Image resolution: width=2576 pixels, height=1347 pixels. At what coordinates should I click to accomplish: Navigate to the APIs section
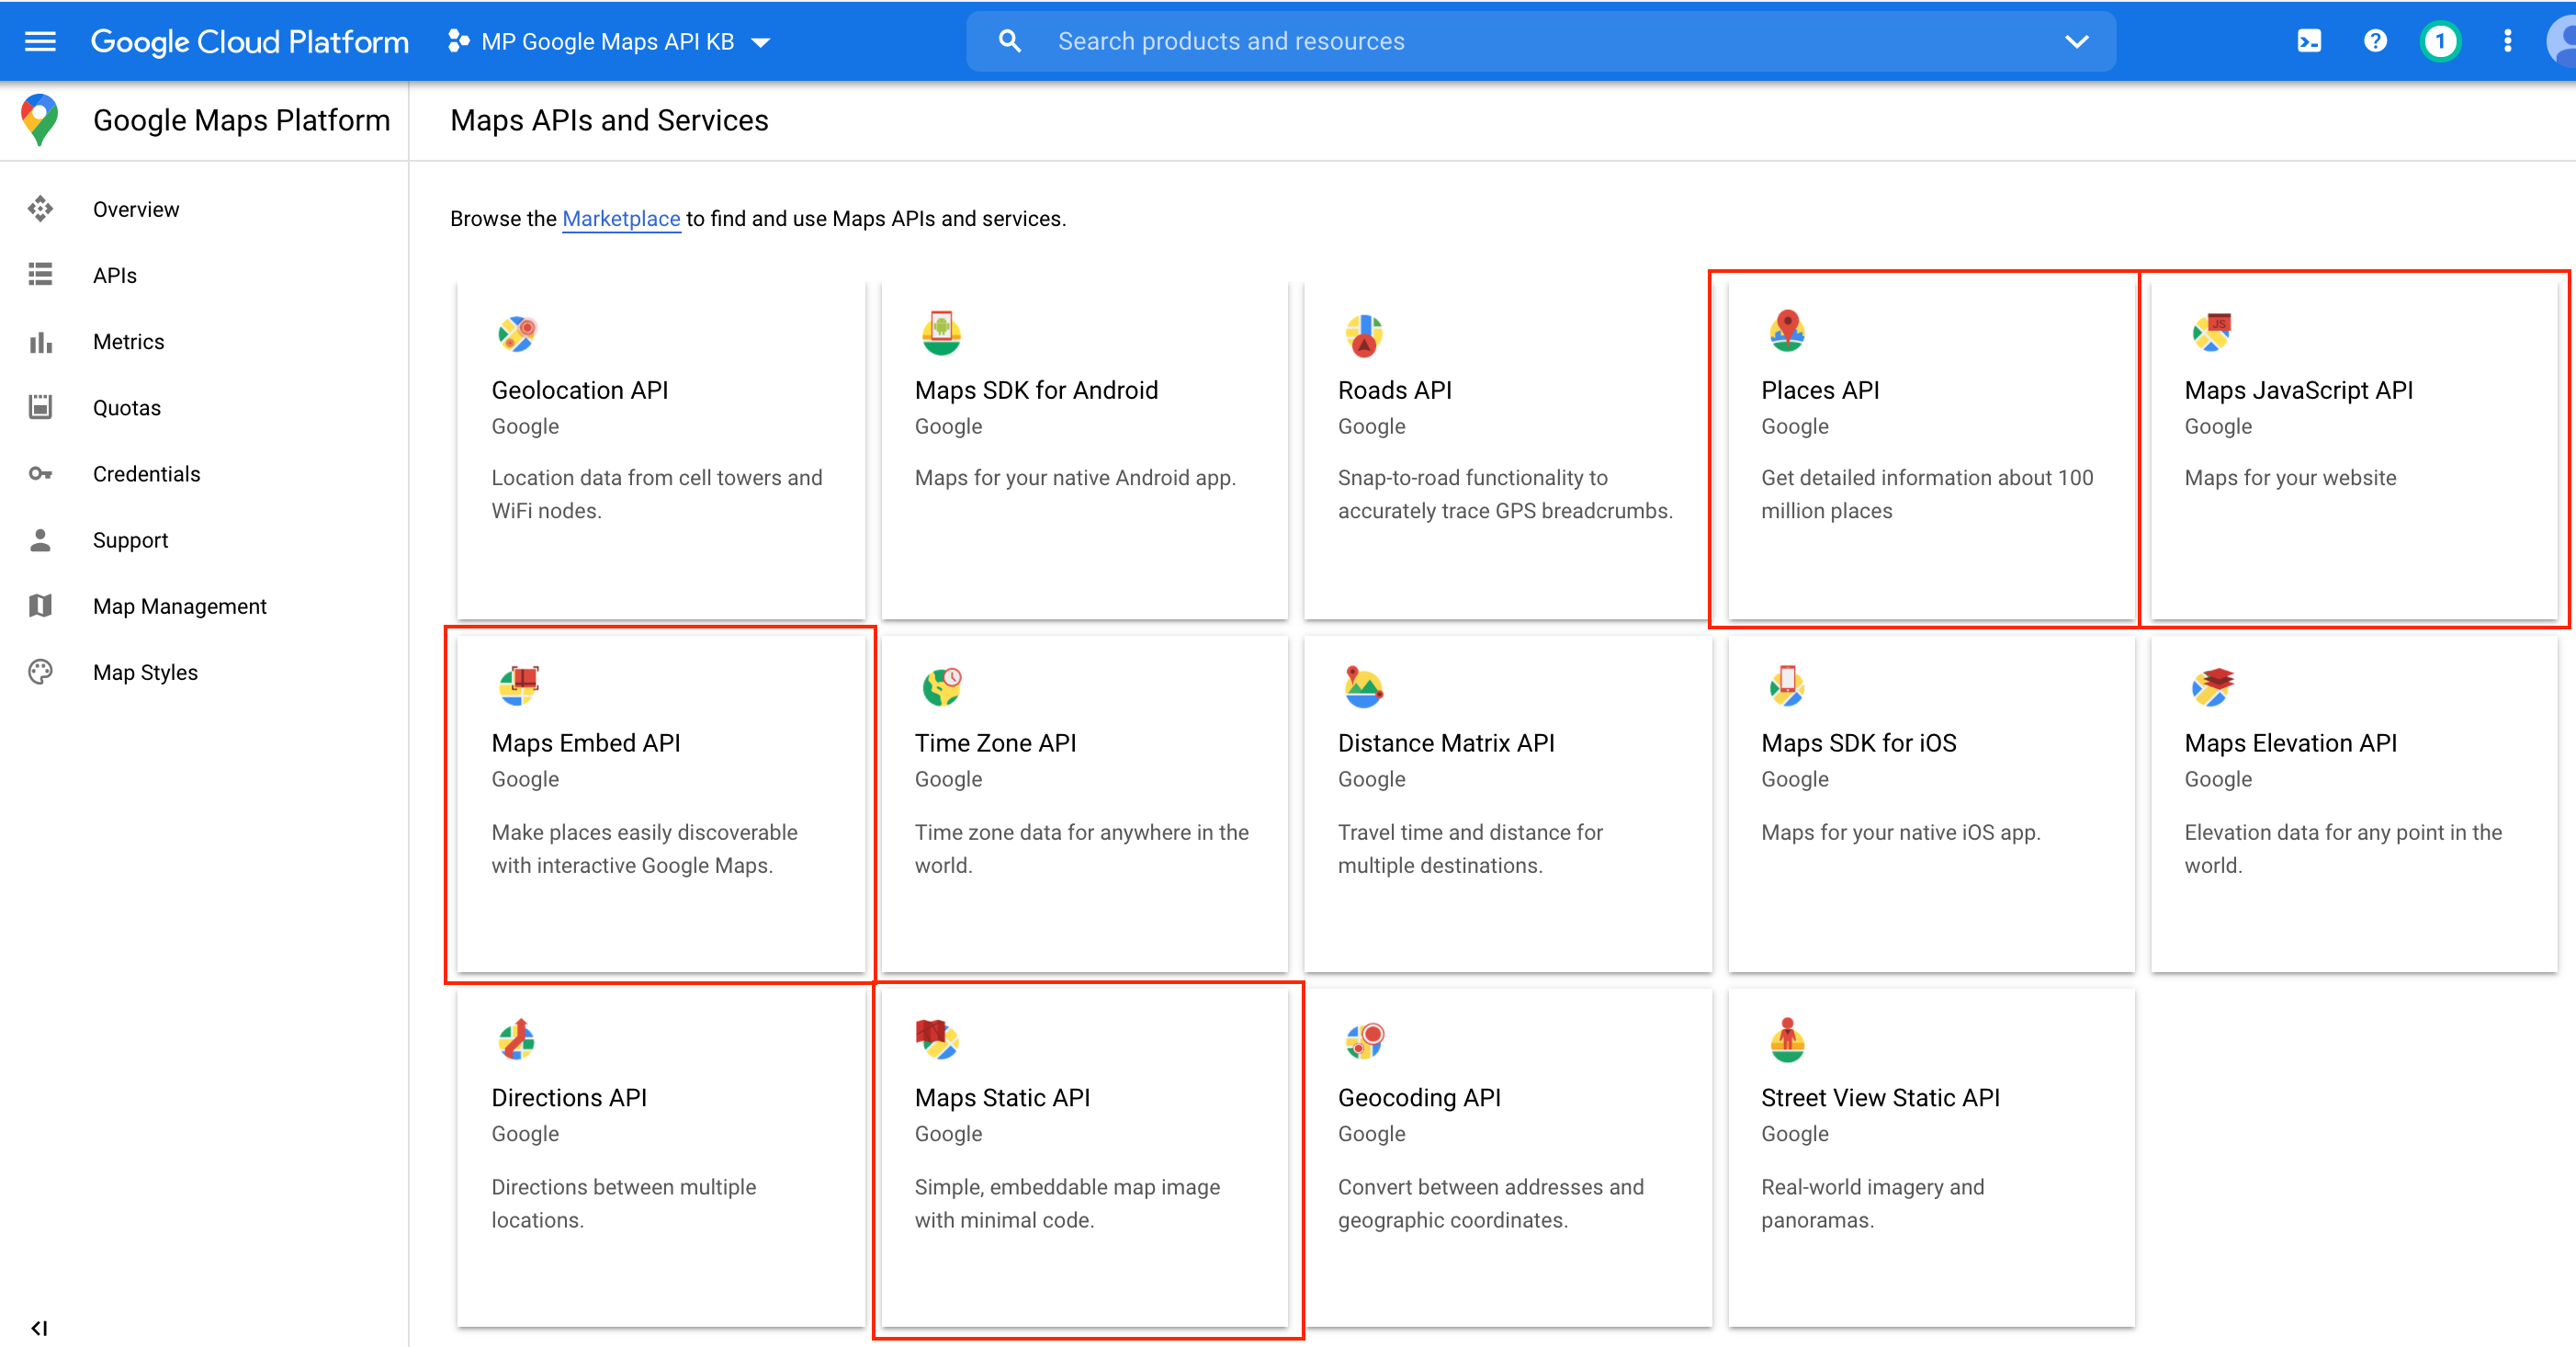(116, 274)
